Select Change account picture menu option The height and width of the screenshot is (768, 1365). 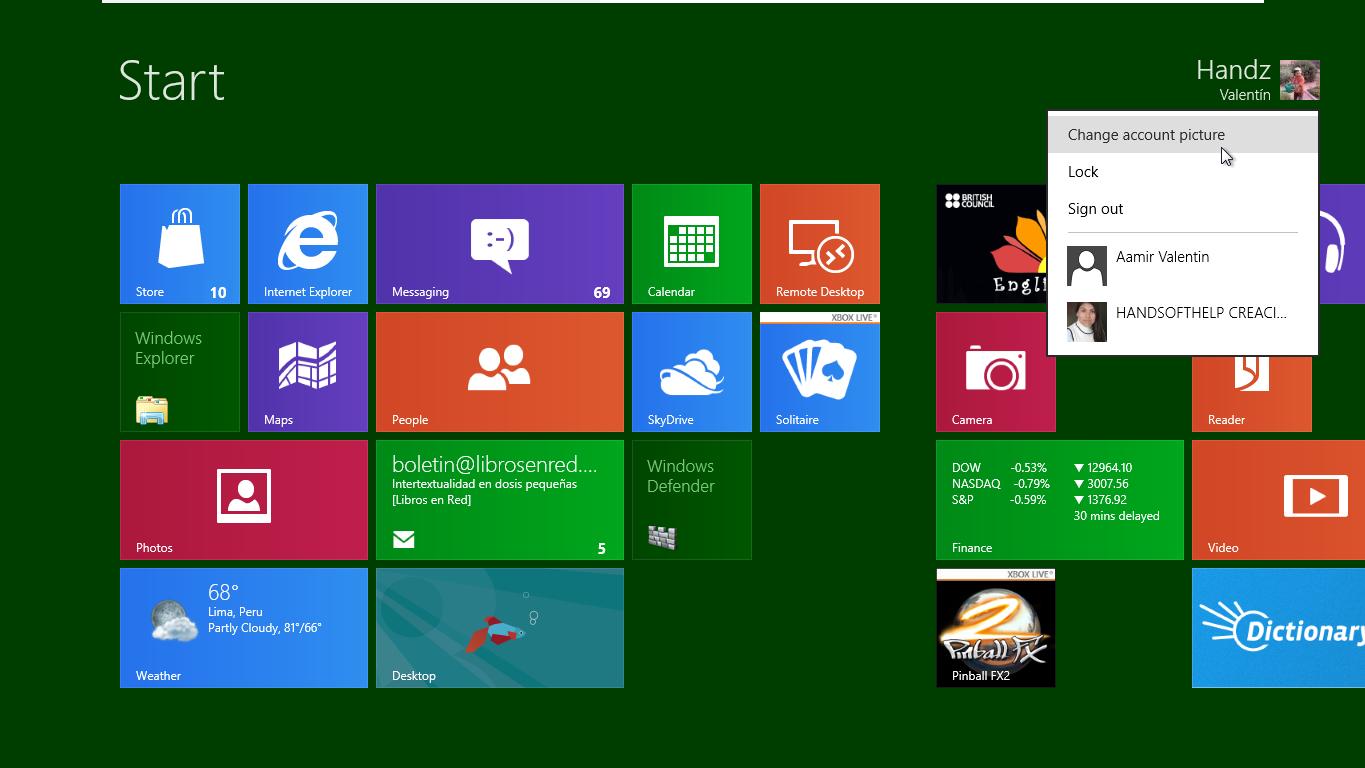tap(1146, 135)
